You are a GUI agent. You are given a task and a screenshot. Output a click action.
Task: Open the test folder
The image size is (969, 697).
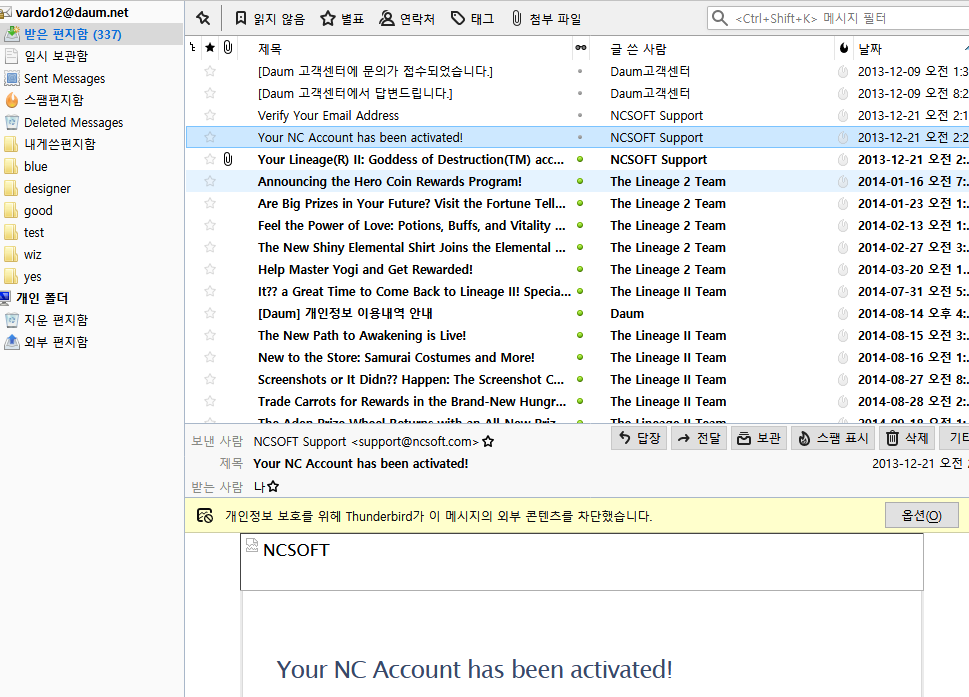tap(34, 232)
